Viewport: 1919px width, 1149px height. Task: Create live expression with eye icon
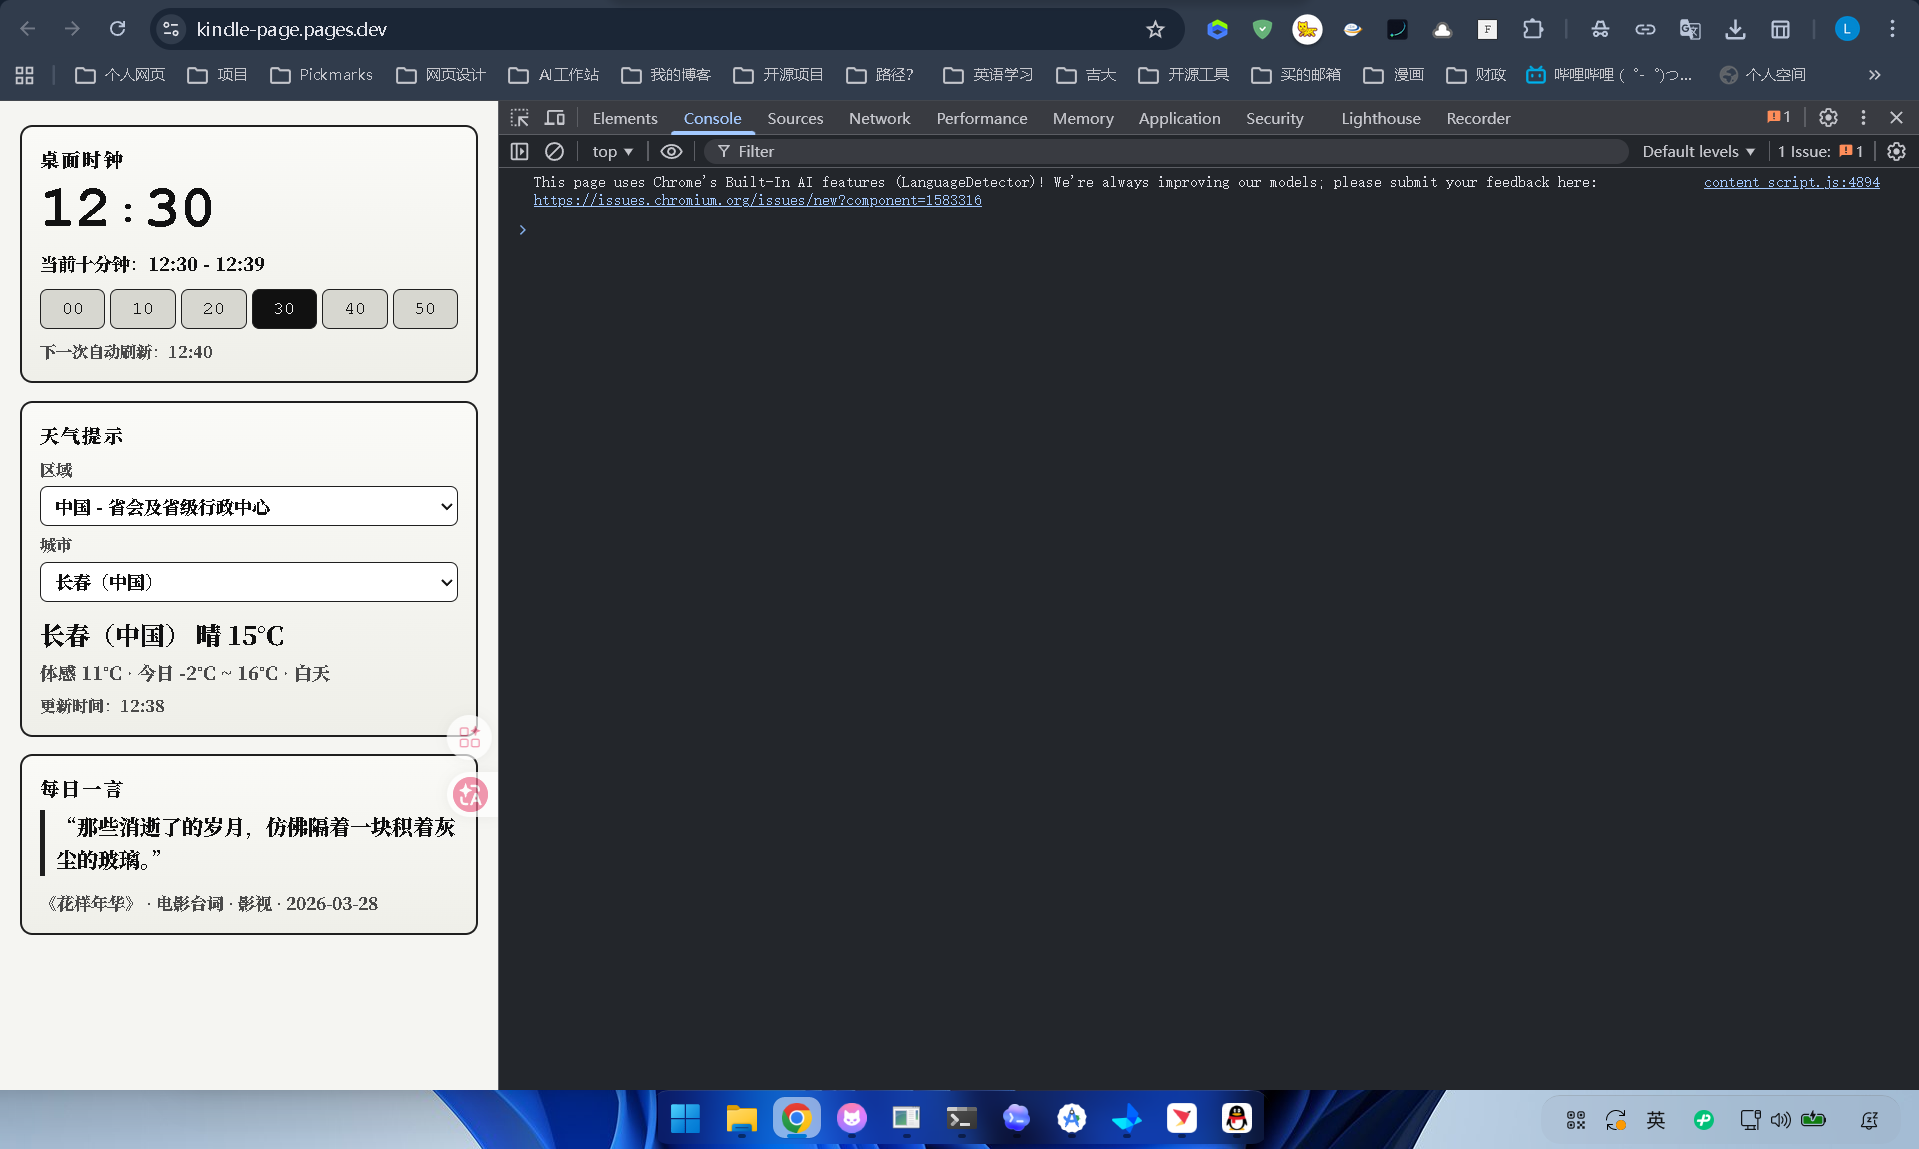click(x=671, y=151)
